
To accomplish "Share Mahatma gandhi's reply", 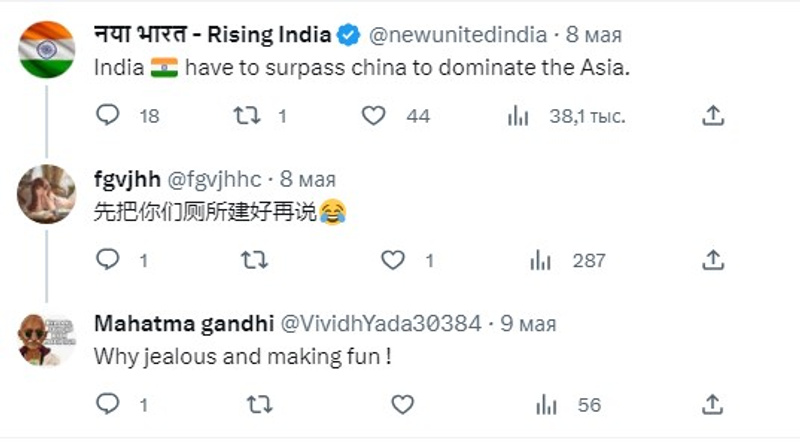I will click(x=712, y=405).
